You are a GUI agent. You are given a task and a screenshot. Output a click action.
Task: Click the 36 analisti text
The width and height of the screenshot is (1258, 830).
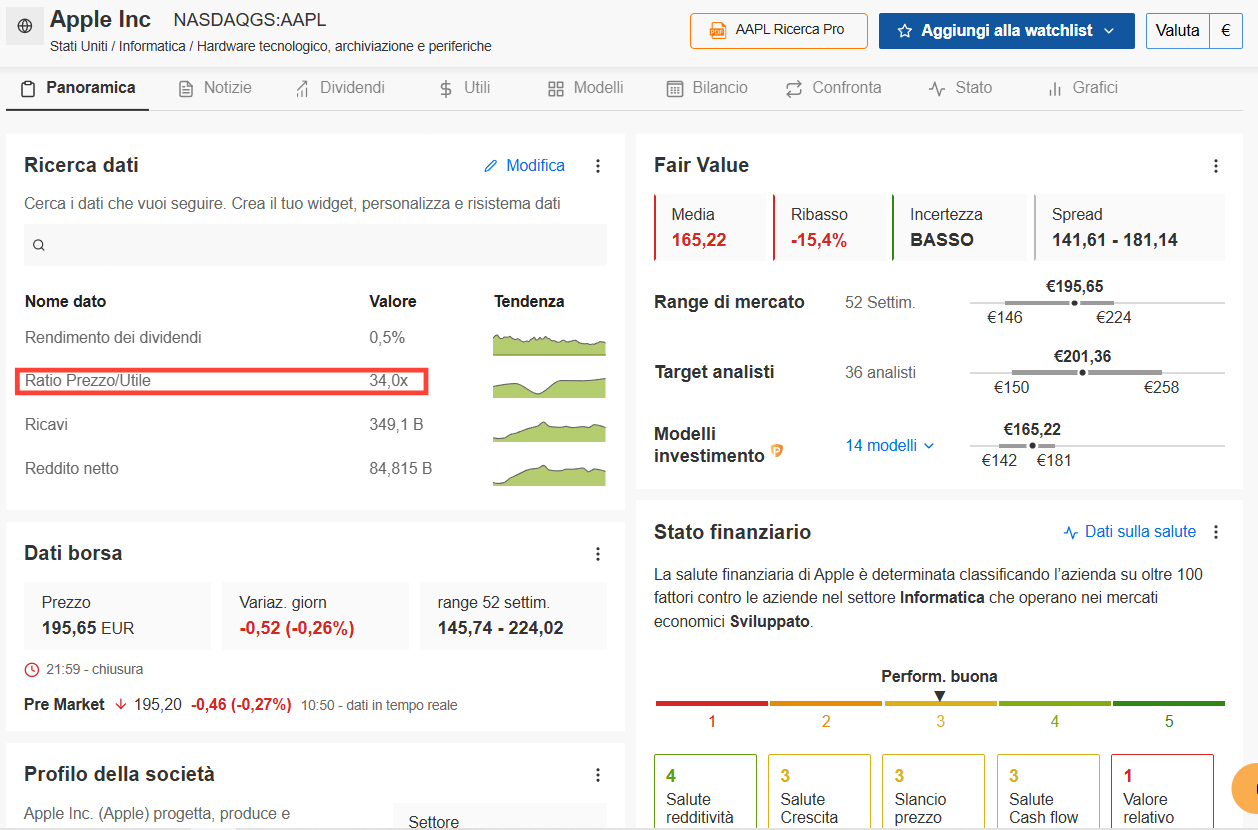click(x=880, y=373)
